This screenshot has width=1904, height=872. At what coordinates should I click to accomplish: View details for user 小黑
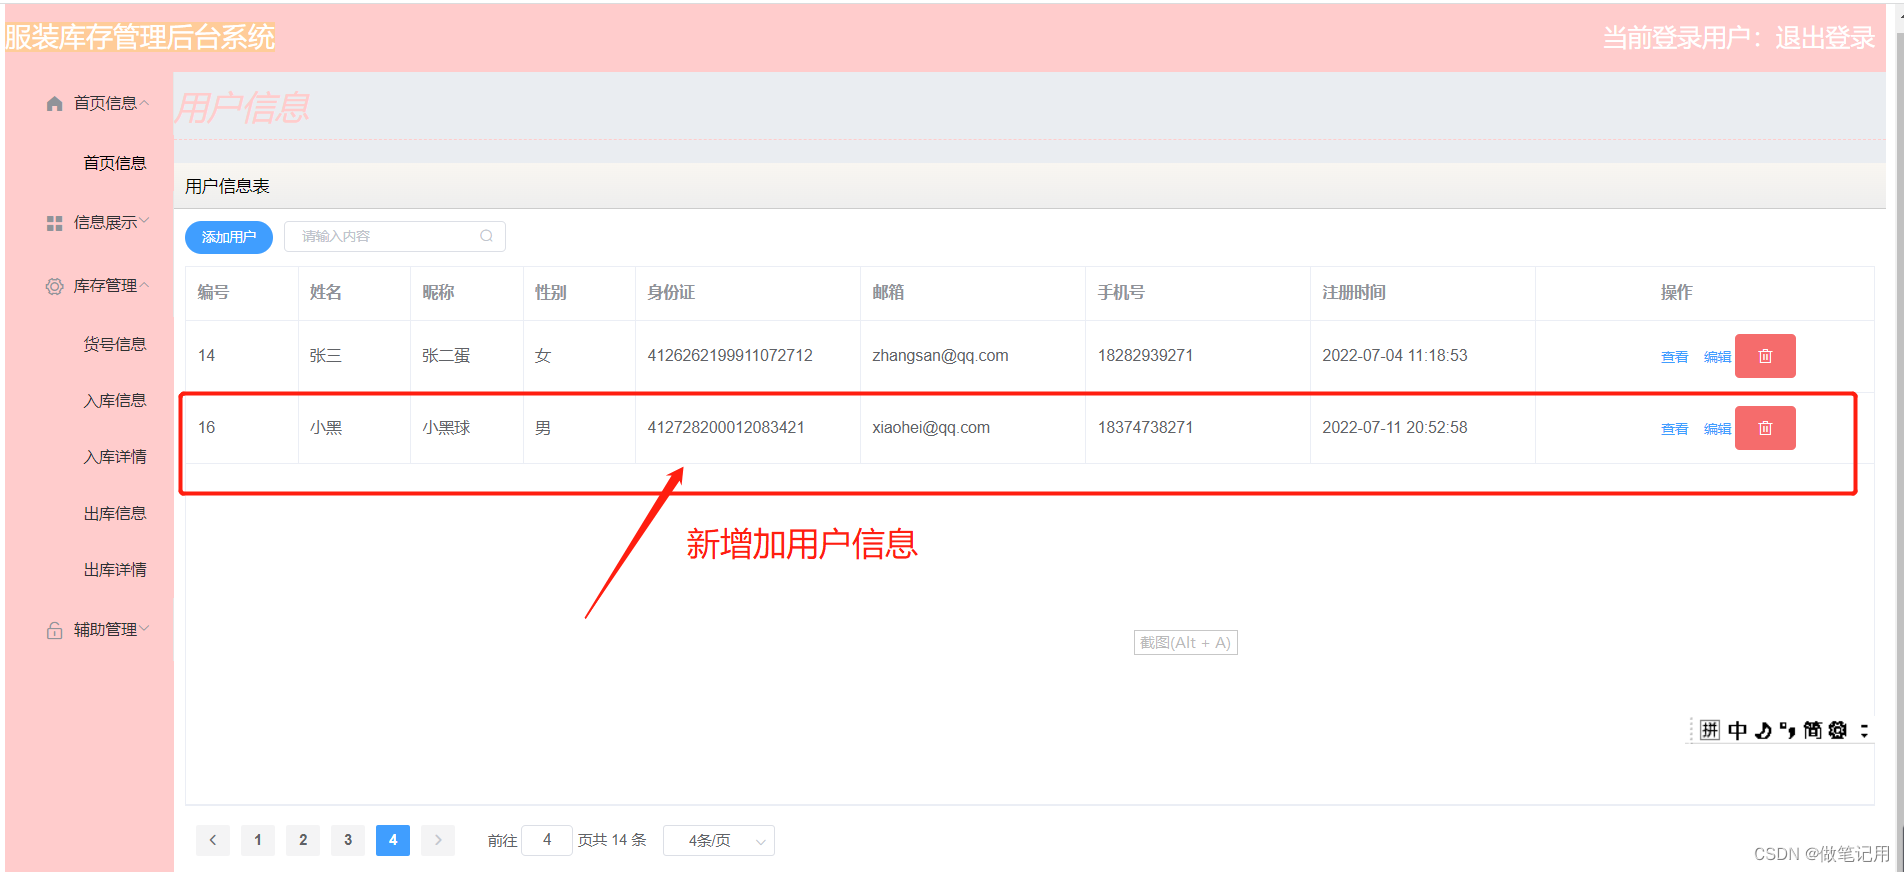[x=1674, y=429]
